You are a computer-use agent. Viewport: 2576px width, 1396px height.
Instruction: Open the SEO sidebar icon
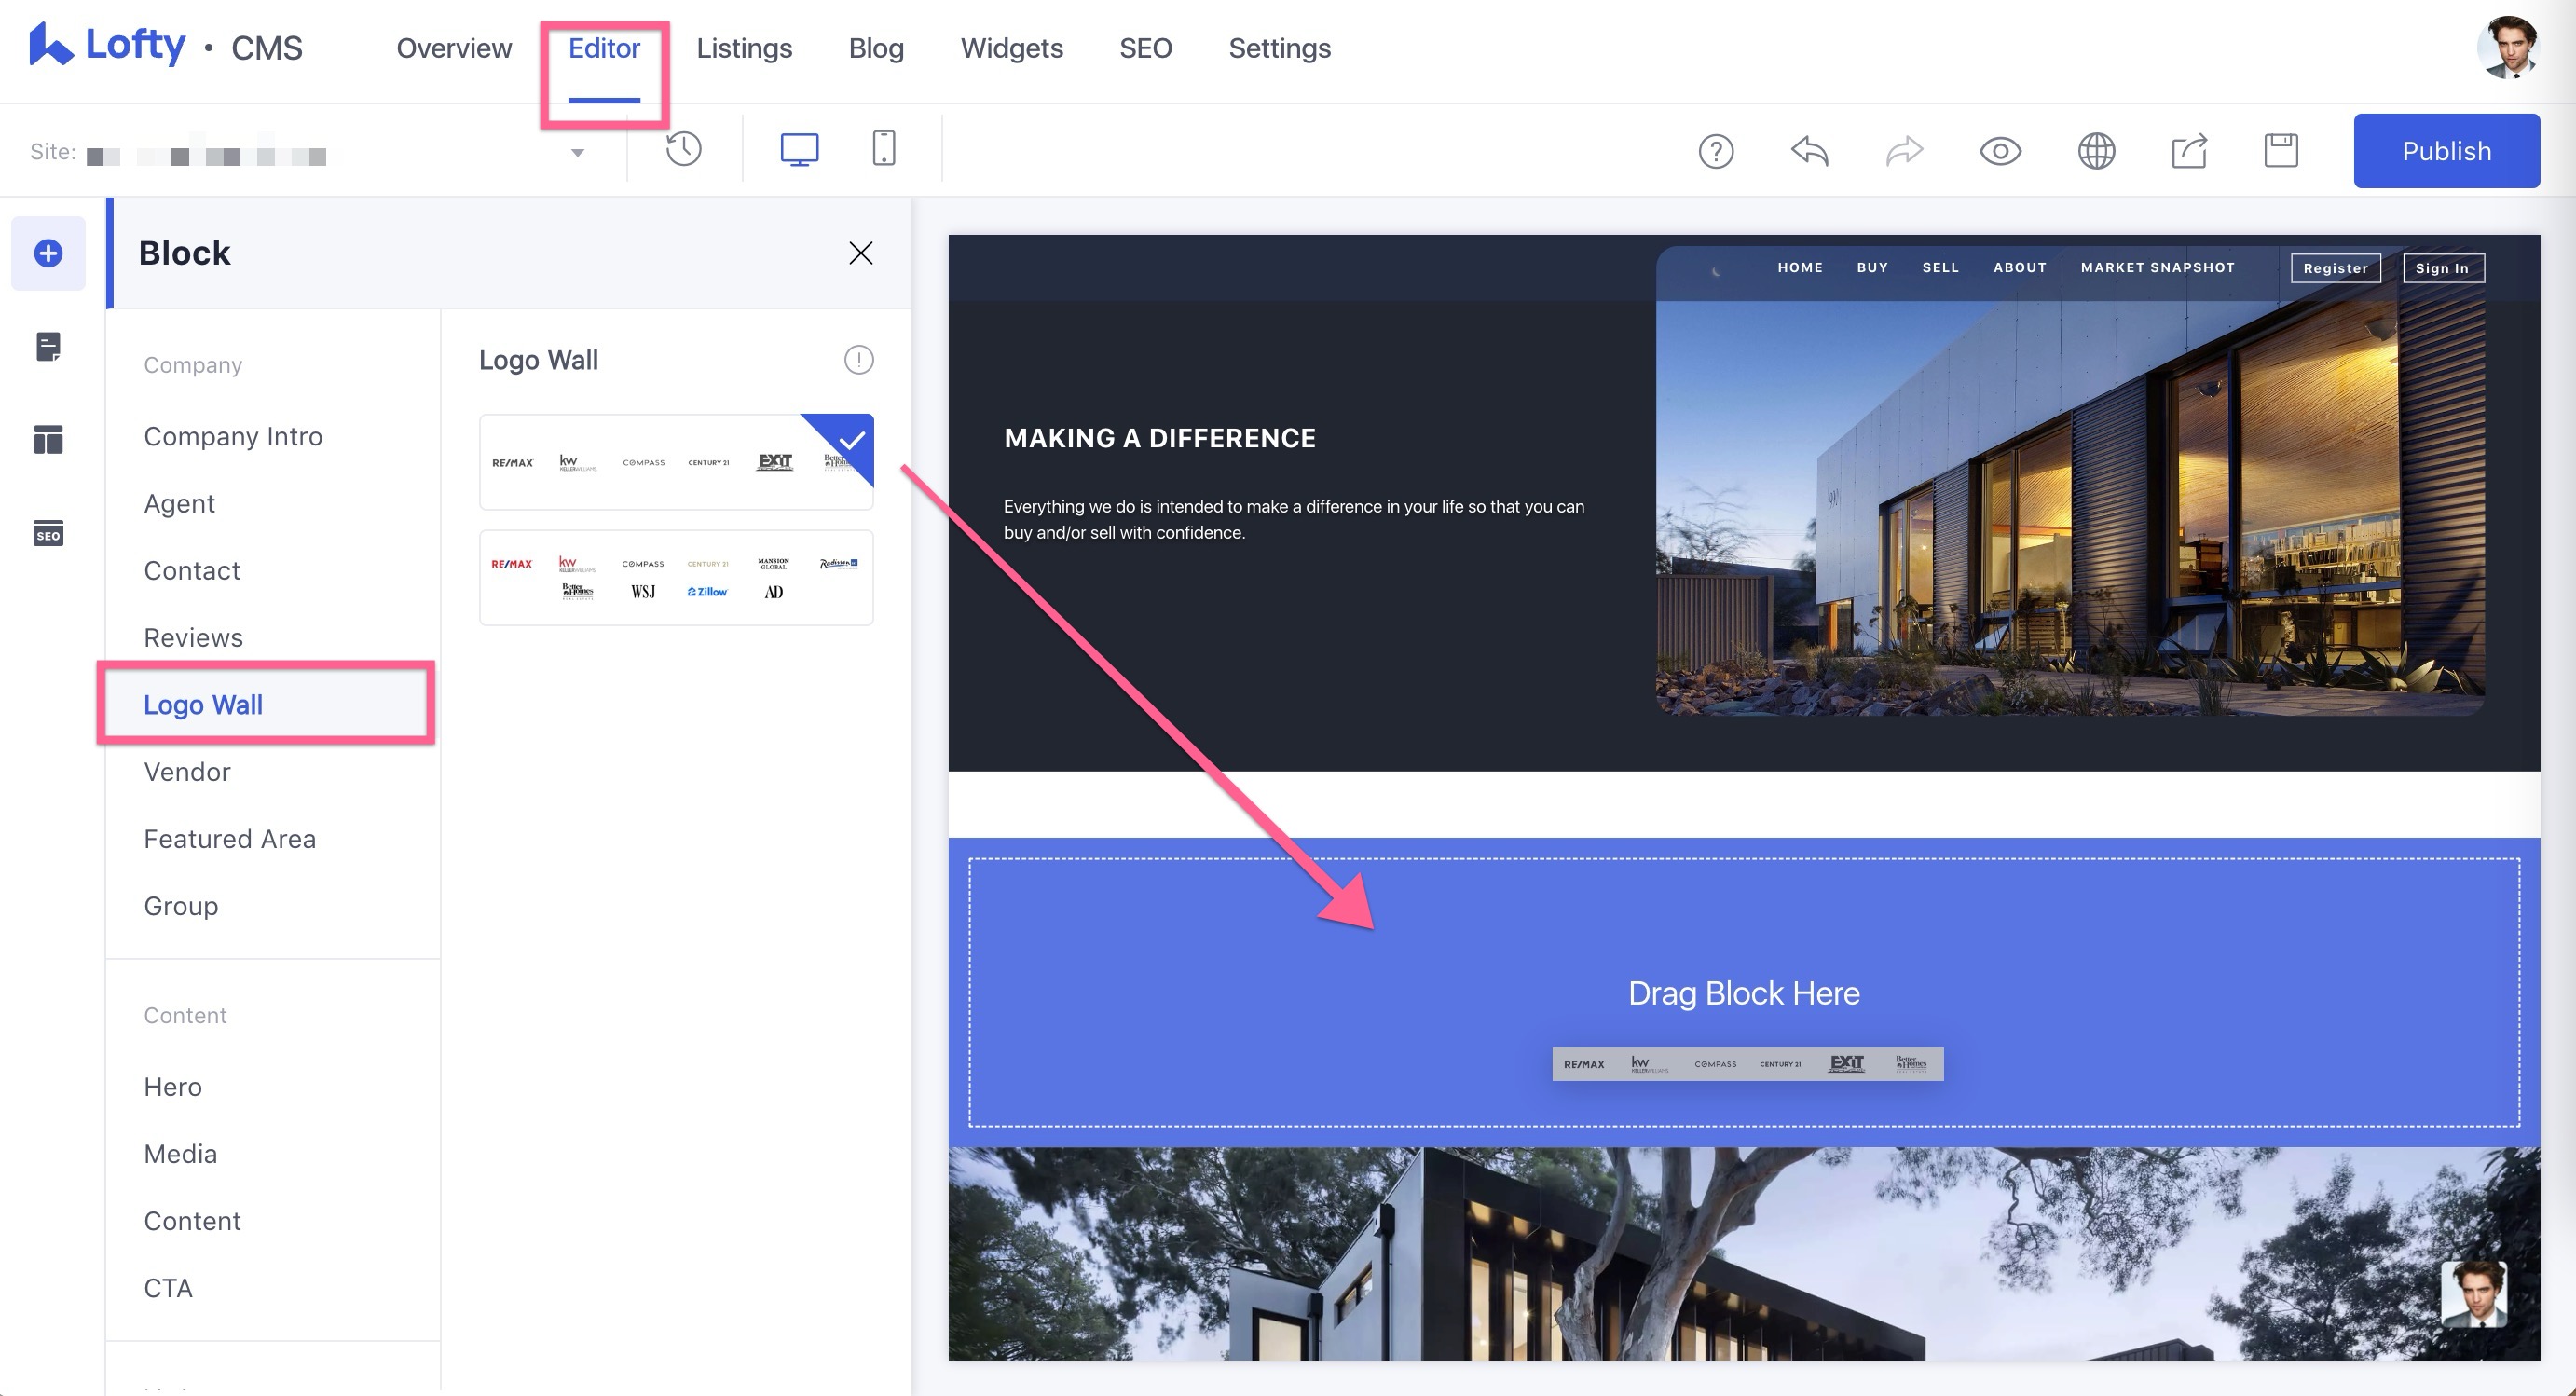[48, 533]
